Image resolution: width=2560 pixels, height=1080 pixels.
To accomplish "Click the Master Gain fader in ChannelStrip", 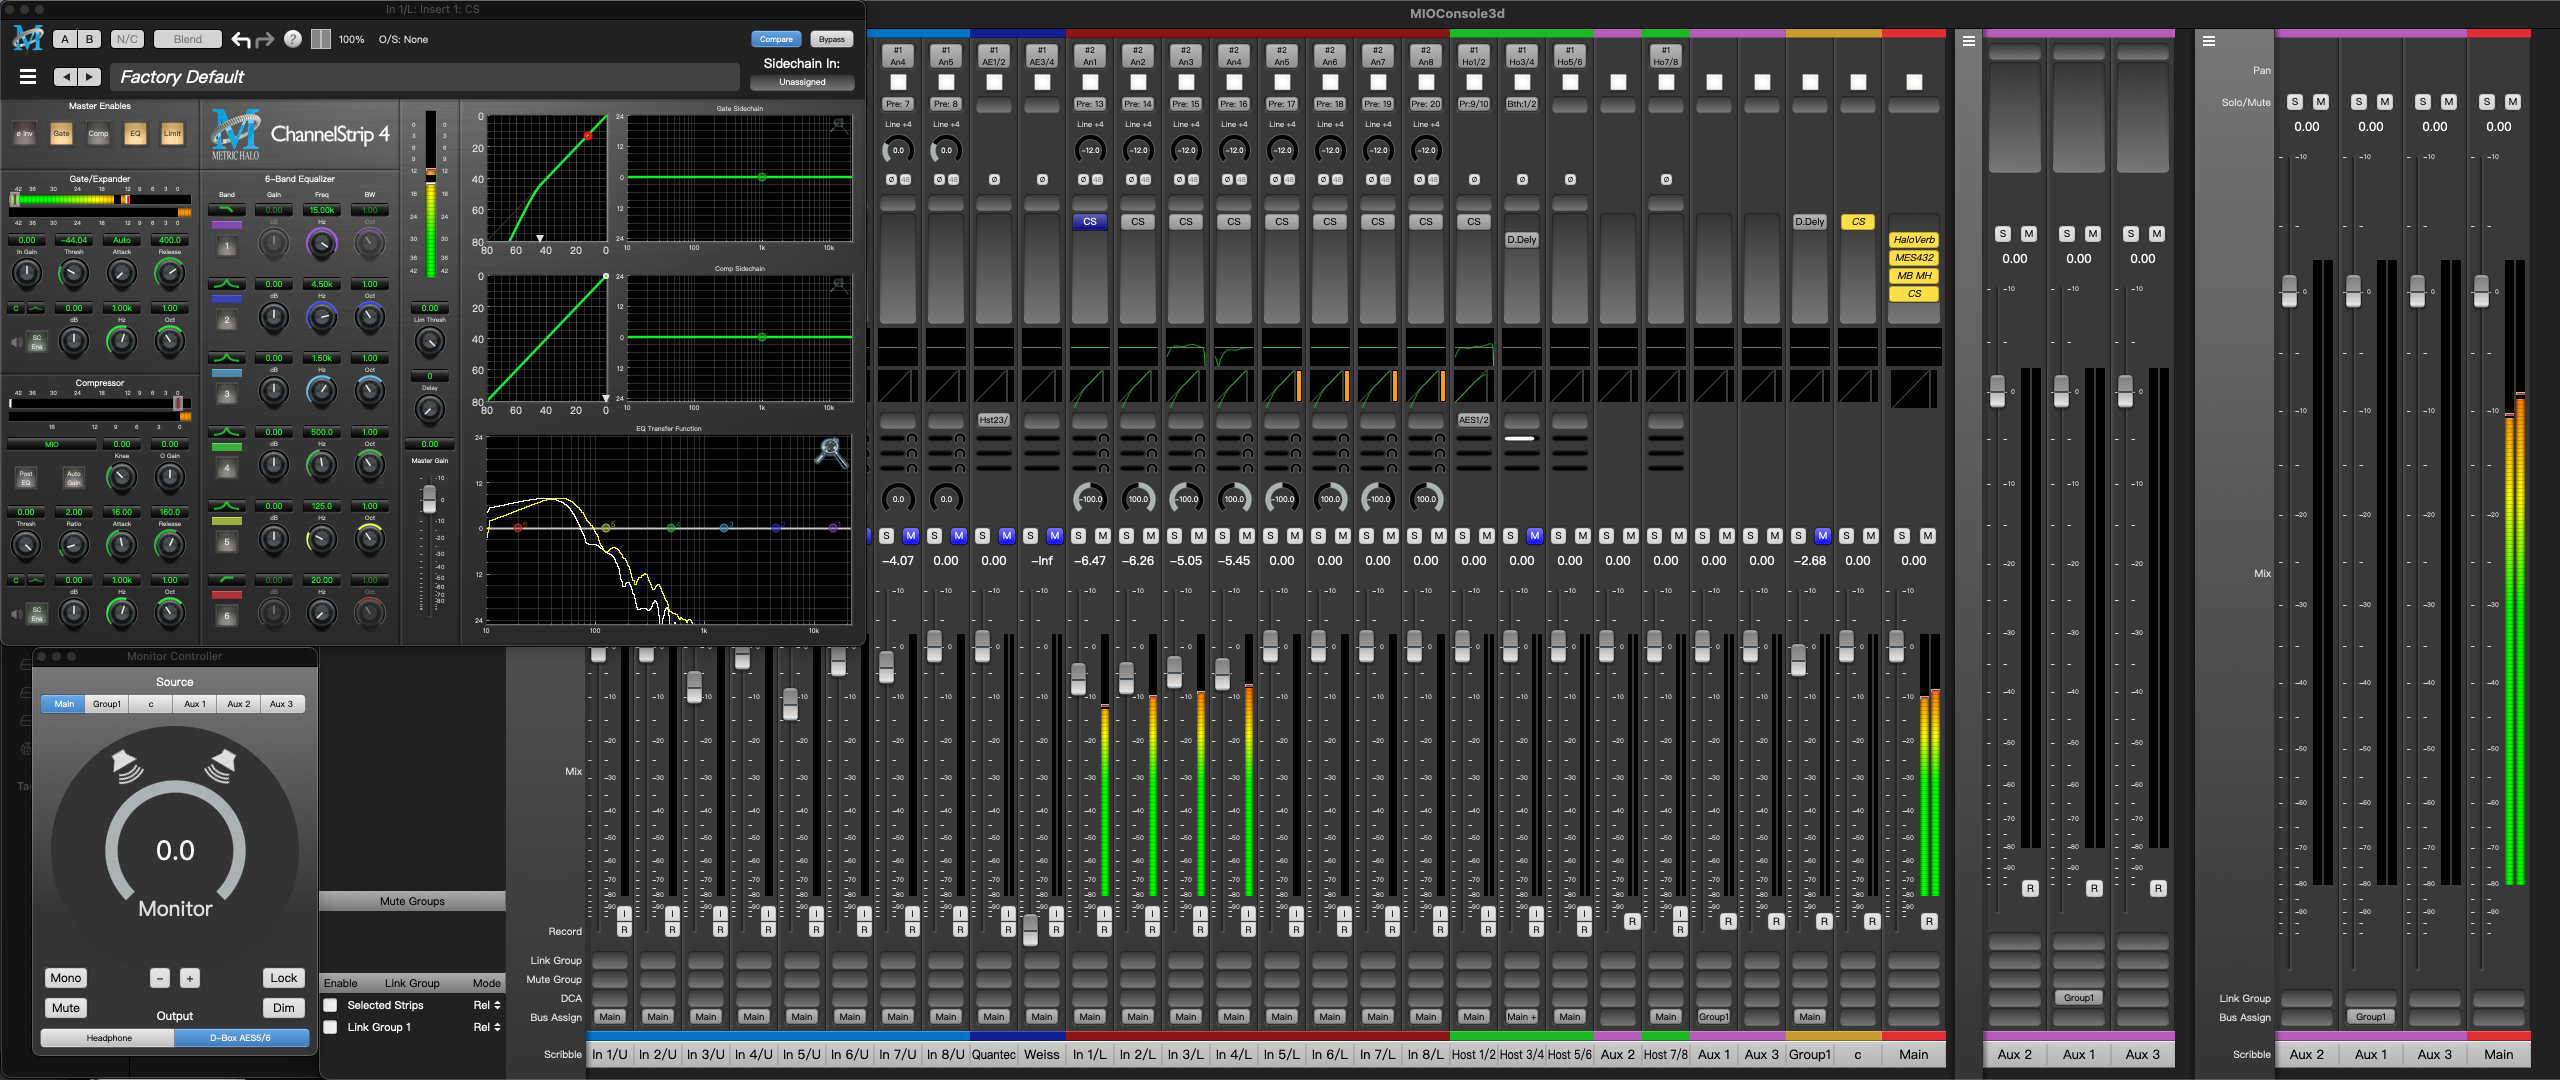I will (x=429, y=498).
